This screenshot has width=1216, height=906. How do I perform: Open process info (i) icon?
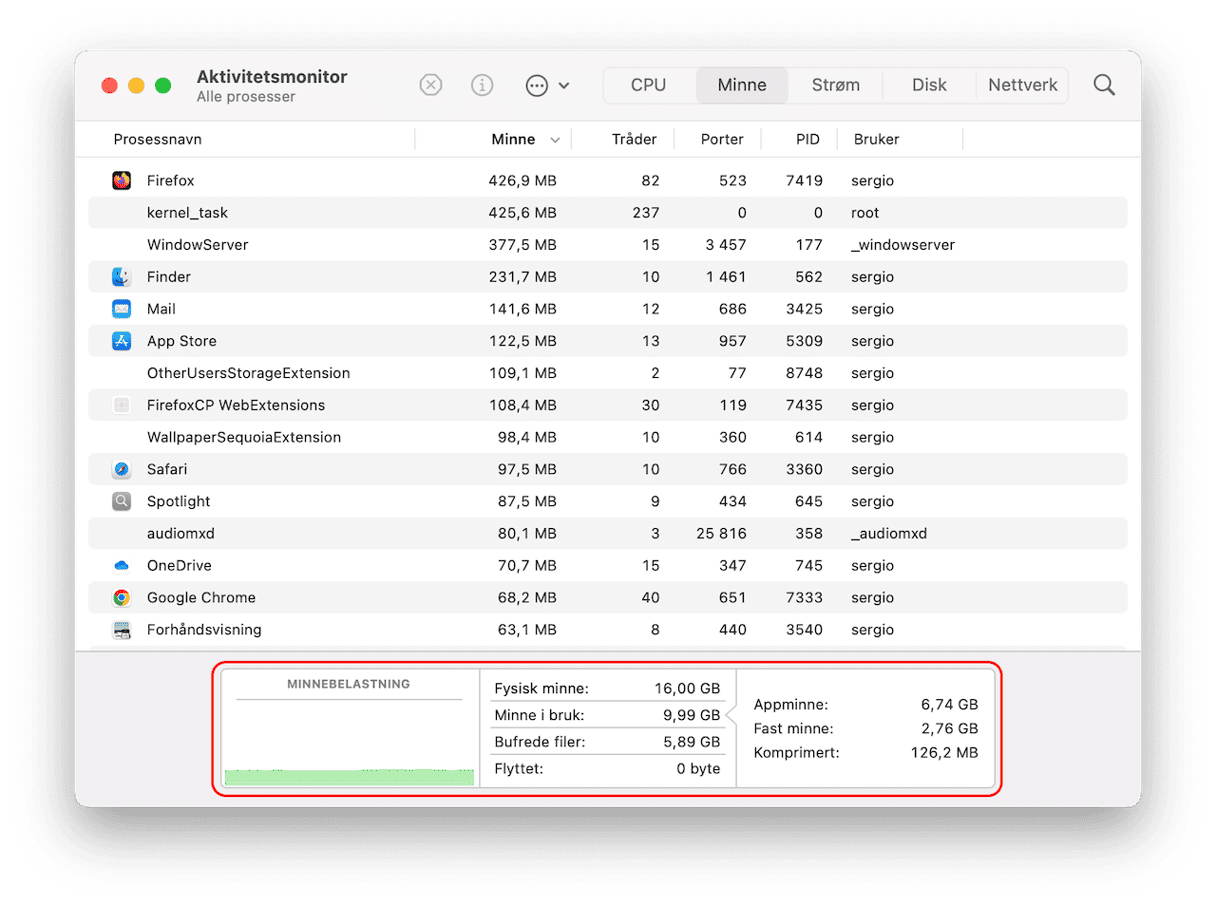point(482,85)
